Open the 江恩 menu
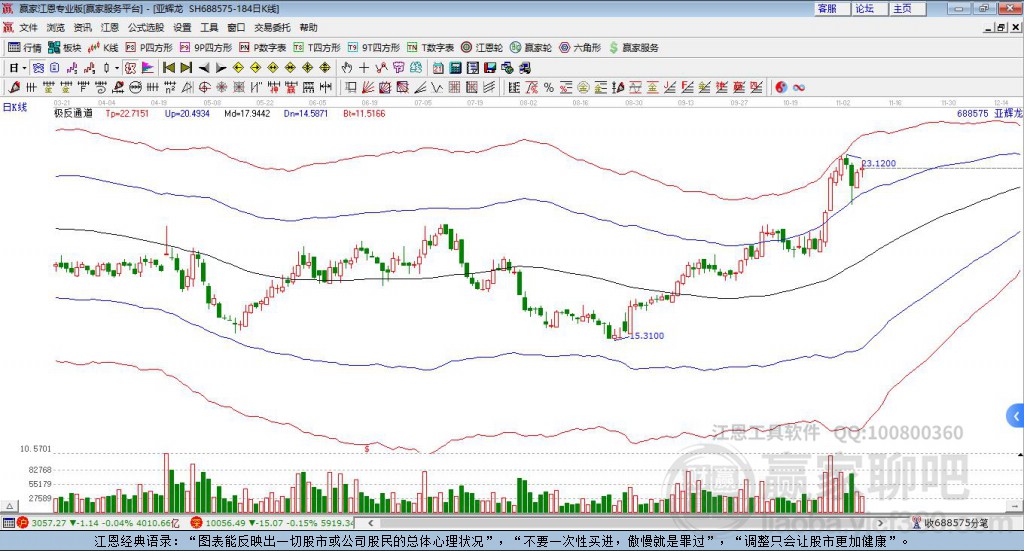The width and height of the screenshot is (1024, 551). pyautogui.click(x=110, y=27)
